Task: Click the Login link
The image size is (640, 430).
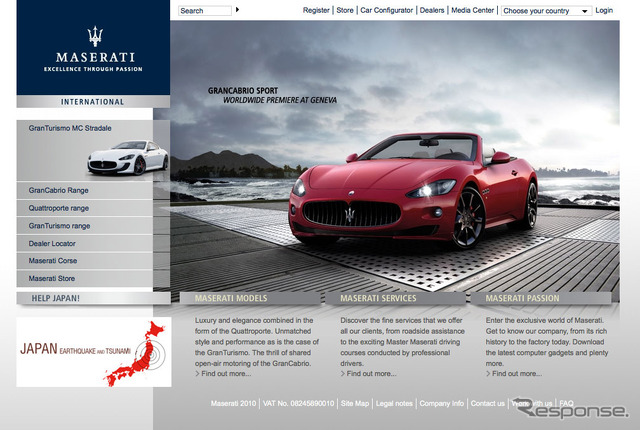Action: point(604,10)
